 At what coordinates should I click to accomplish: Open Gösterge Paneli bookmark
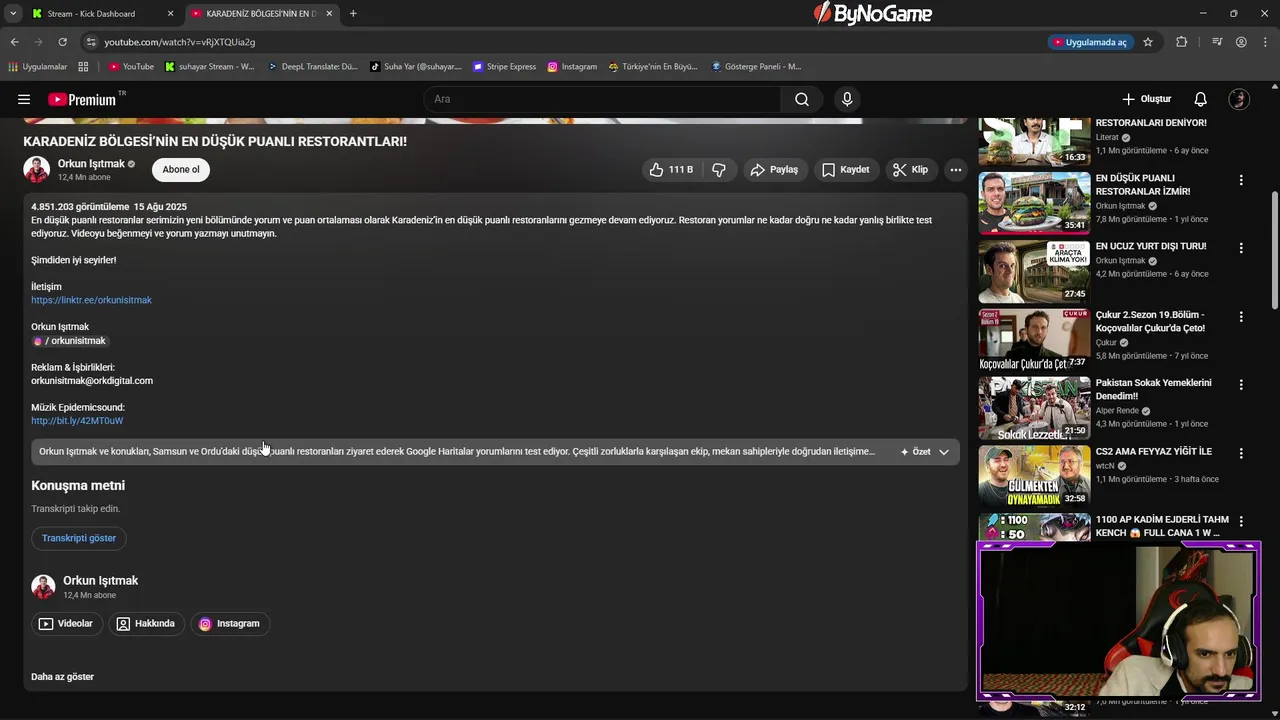(x=756, y=67)
